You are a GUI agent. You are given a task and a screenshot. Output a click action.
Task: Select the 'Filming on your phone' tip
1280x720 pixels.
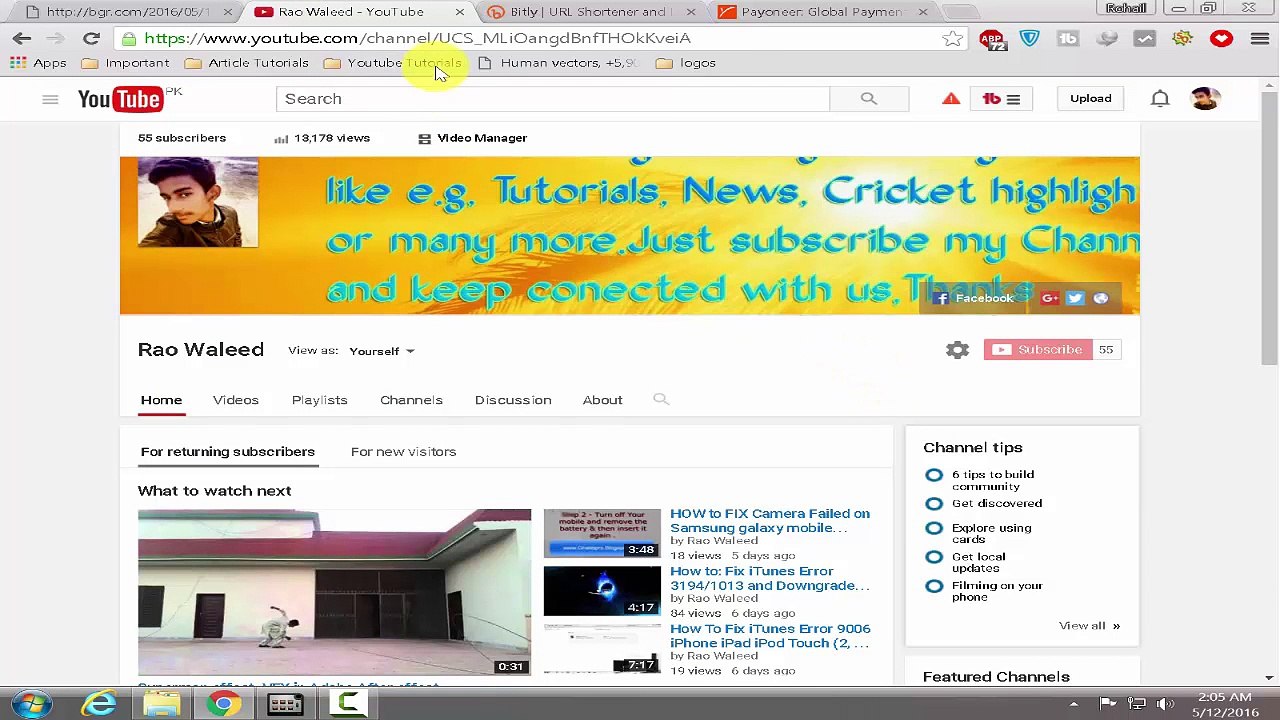984,591
